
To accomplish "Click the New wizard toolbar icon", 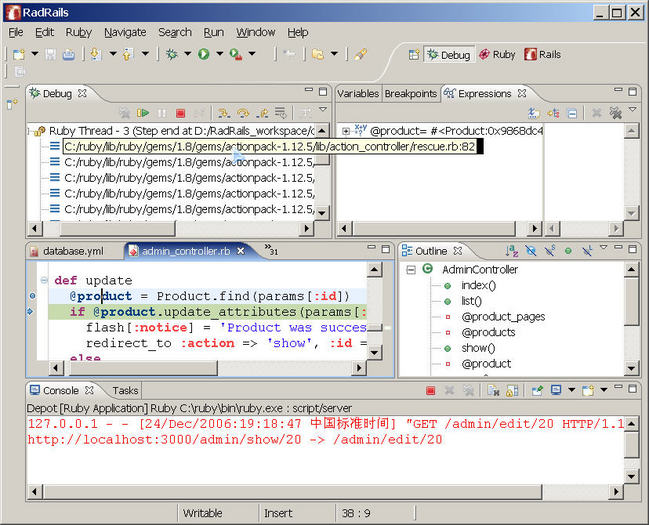I will point(19,54).
